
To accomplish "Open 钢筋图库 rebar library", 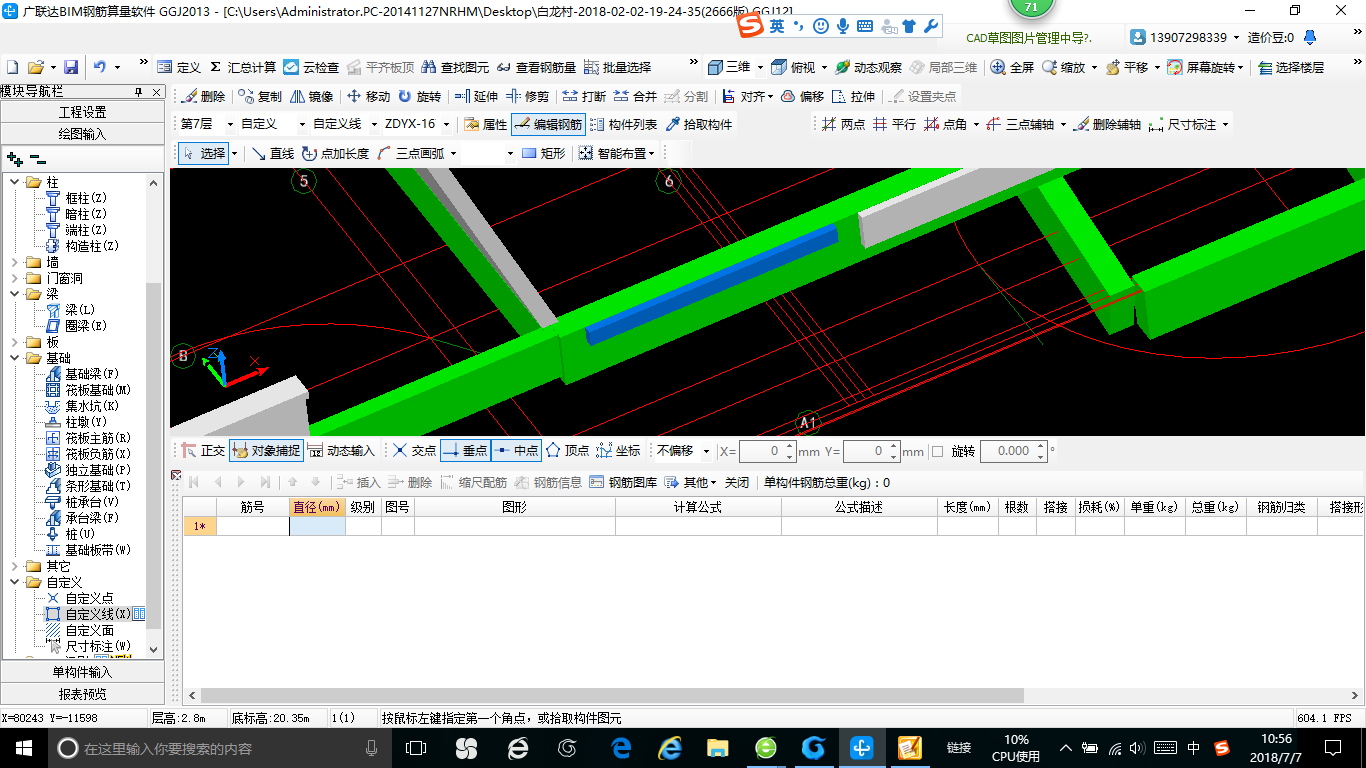I will [623, 482].
